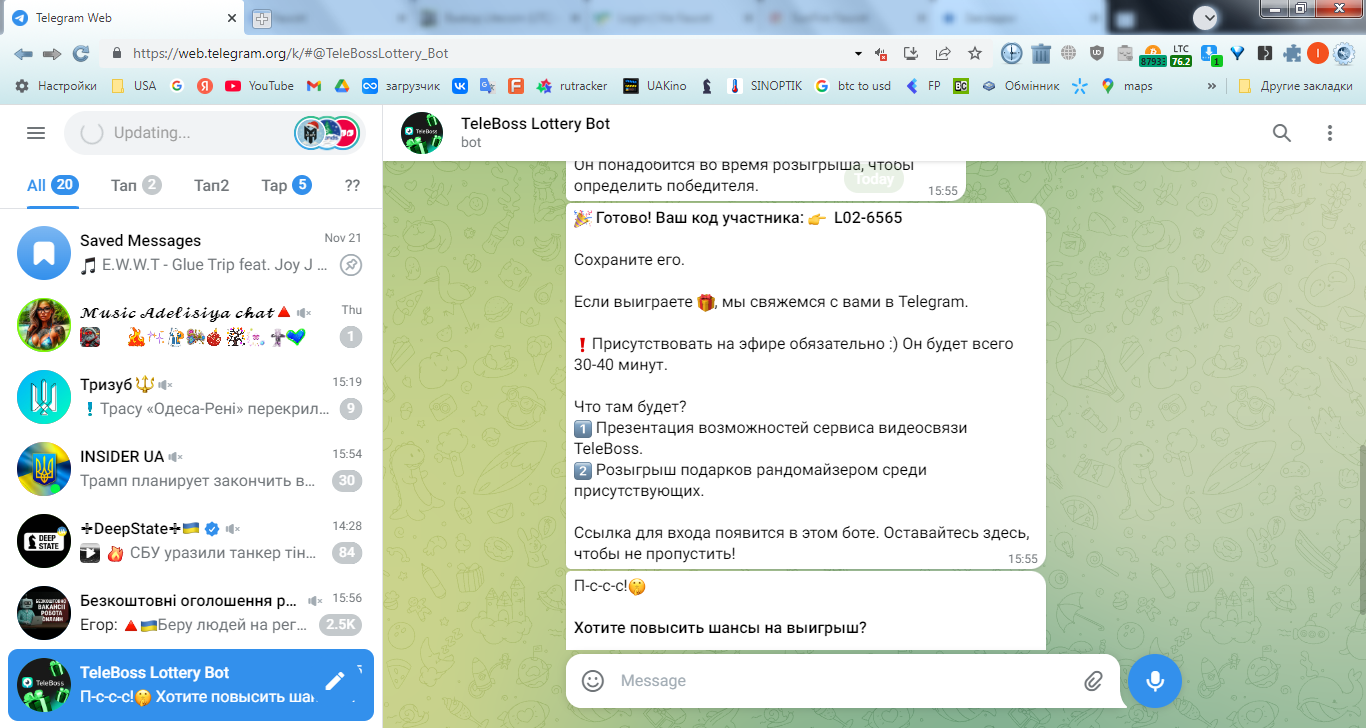Viewport: 1366px width, 728px height.
Task: Open the chat's three-dot more options menu
Action: click(x=1330, y=133)
